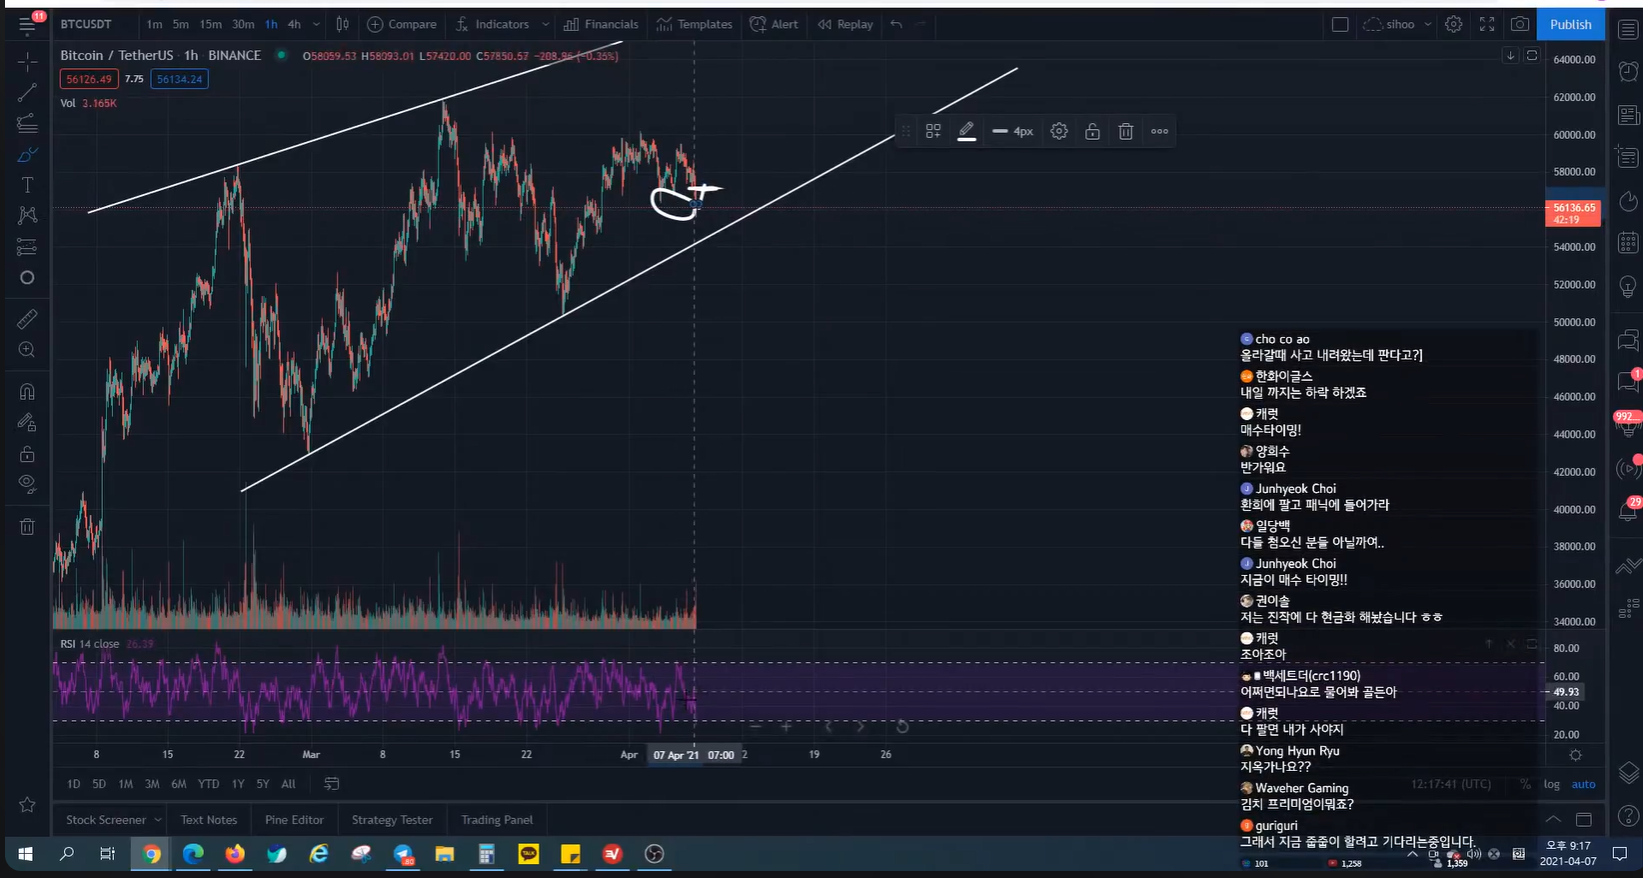
Task: Open the alerts clock panel in right sidebar
Action: (x=1628, y=71)
